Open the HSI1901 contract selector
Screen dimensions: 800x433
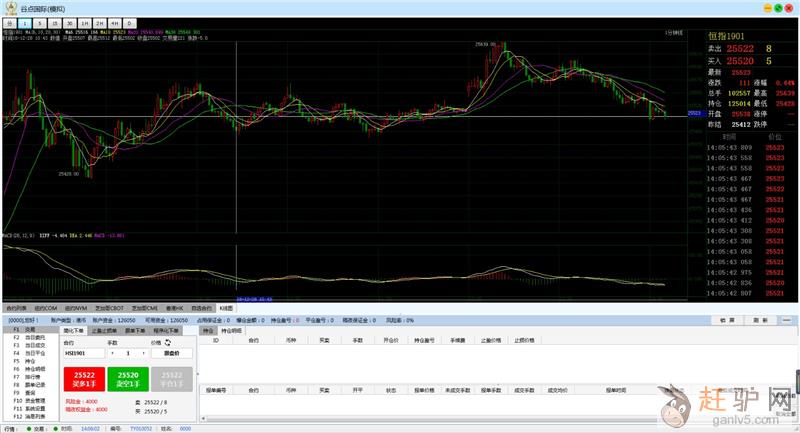pyautogui.click(x=82, y=353)
